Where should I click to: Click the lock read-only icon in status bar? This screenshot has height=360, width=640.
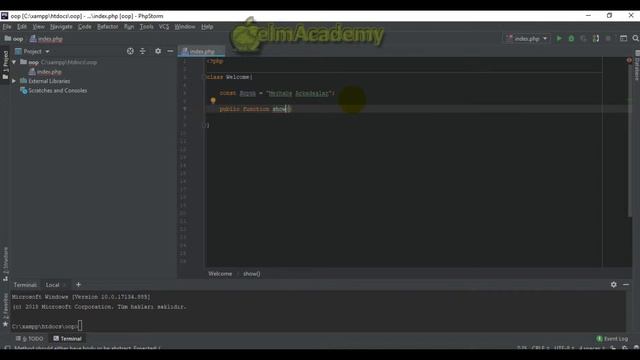[x=613, y=349]
